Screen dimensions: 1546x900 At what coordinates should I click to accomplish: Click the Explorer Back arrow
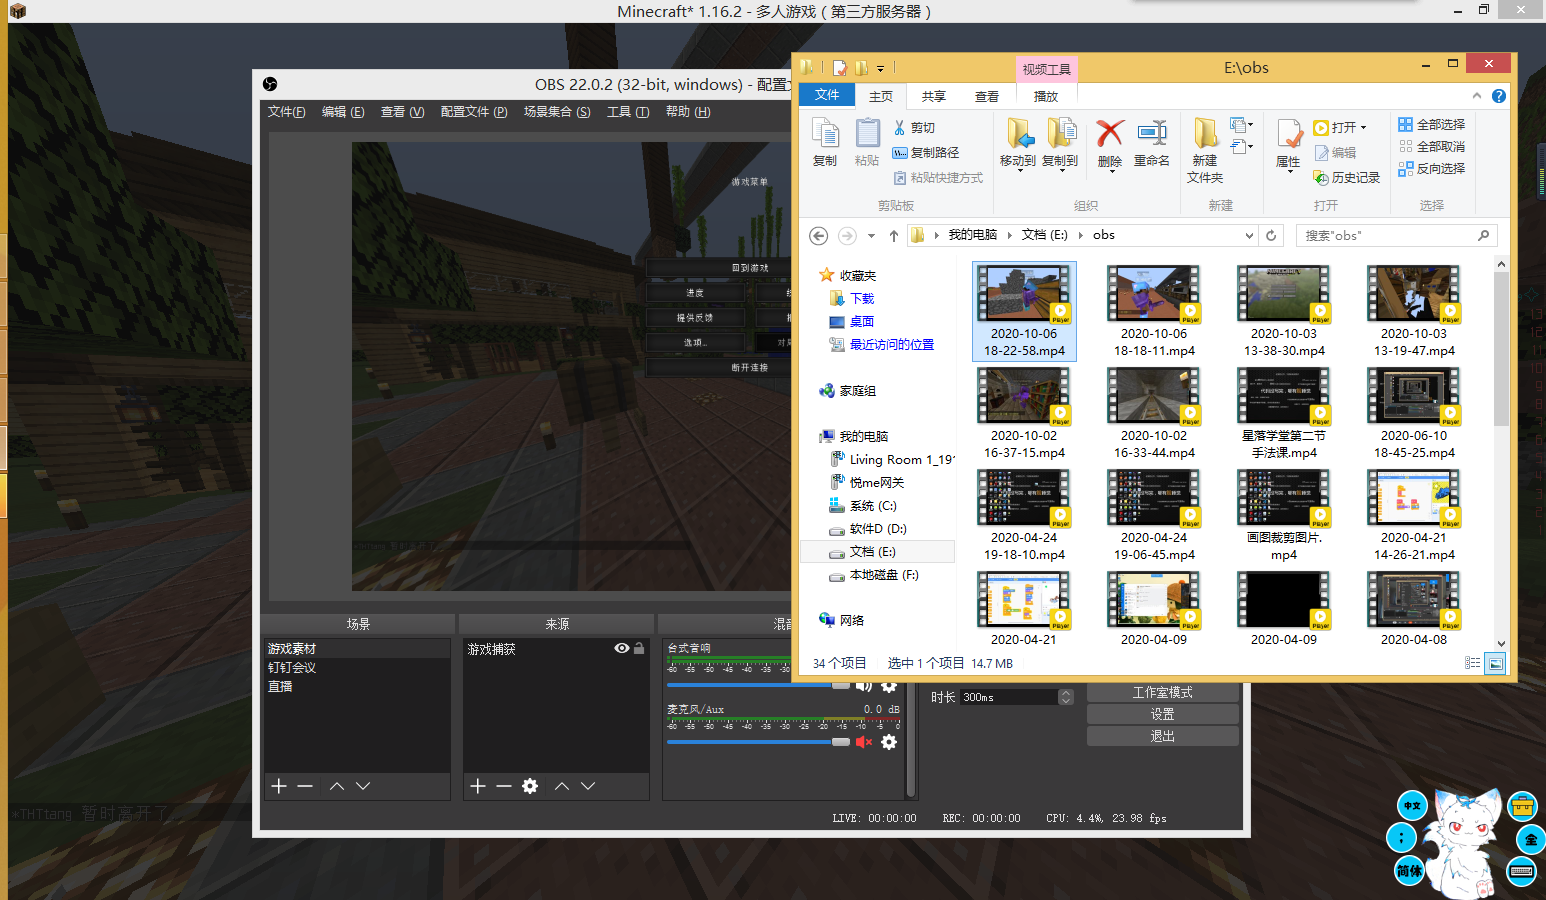[818, 236]
